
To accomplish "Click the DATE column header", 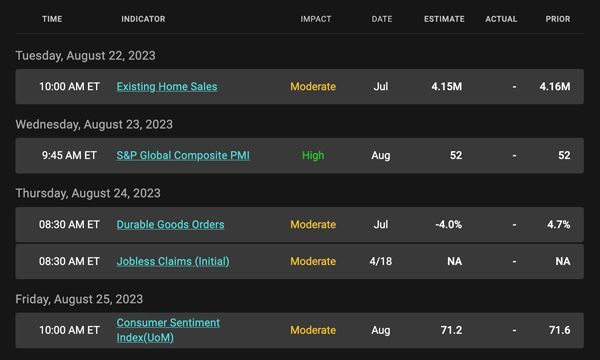I will 382,19.
